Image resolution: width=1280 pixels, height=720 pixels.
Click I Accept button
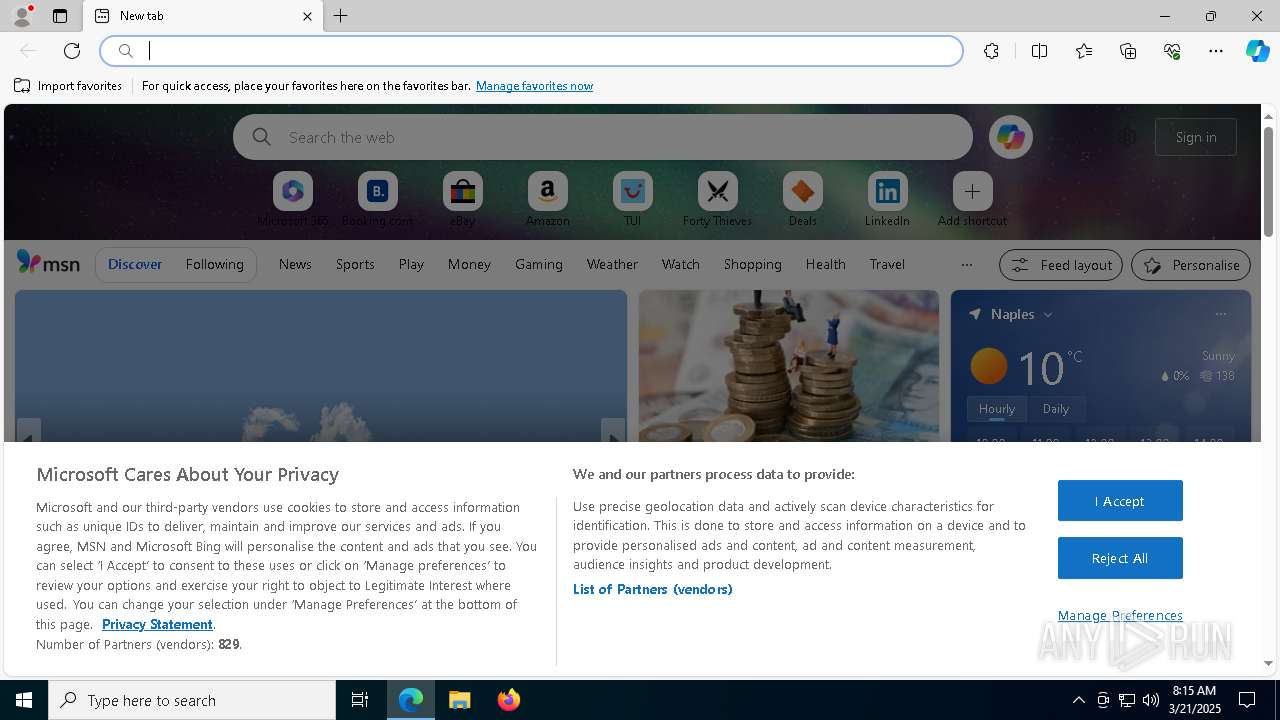point(1120,501)
